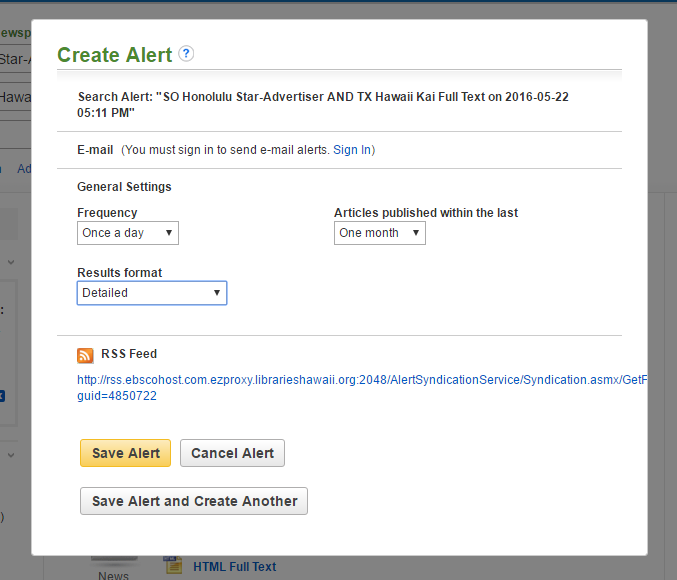Click the E-mail label
677x580 pixels.
(95, 150)
